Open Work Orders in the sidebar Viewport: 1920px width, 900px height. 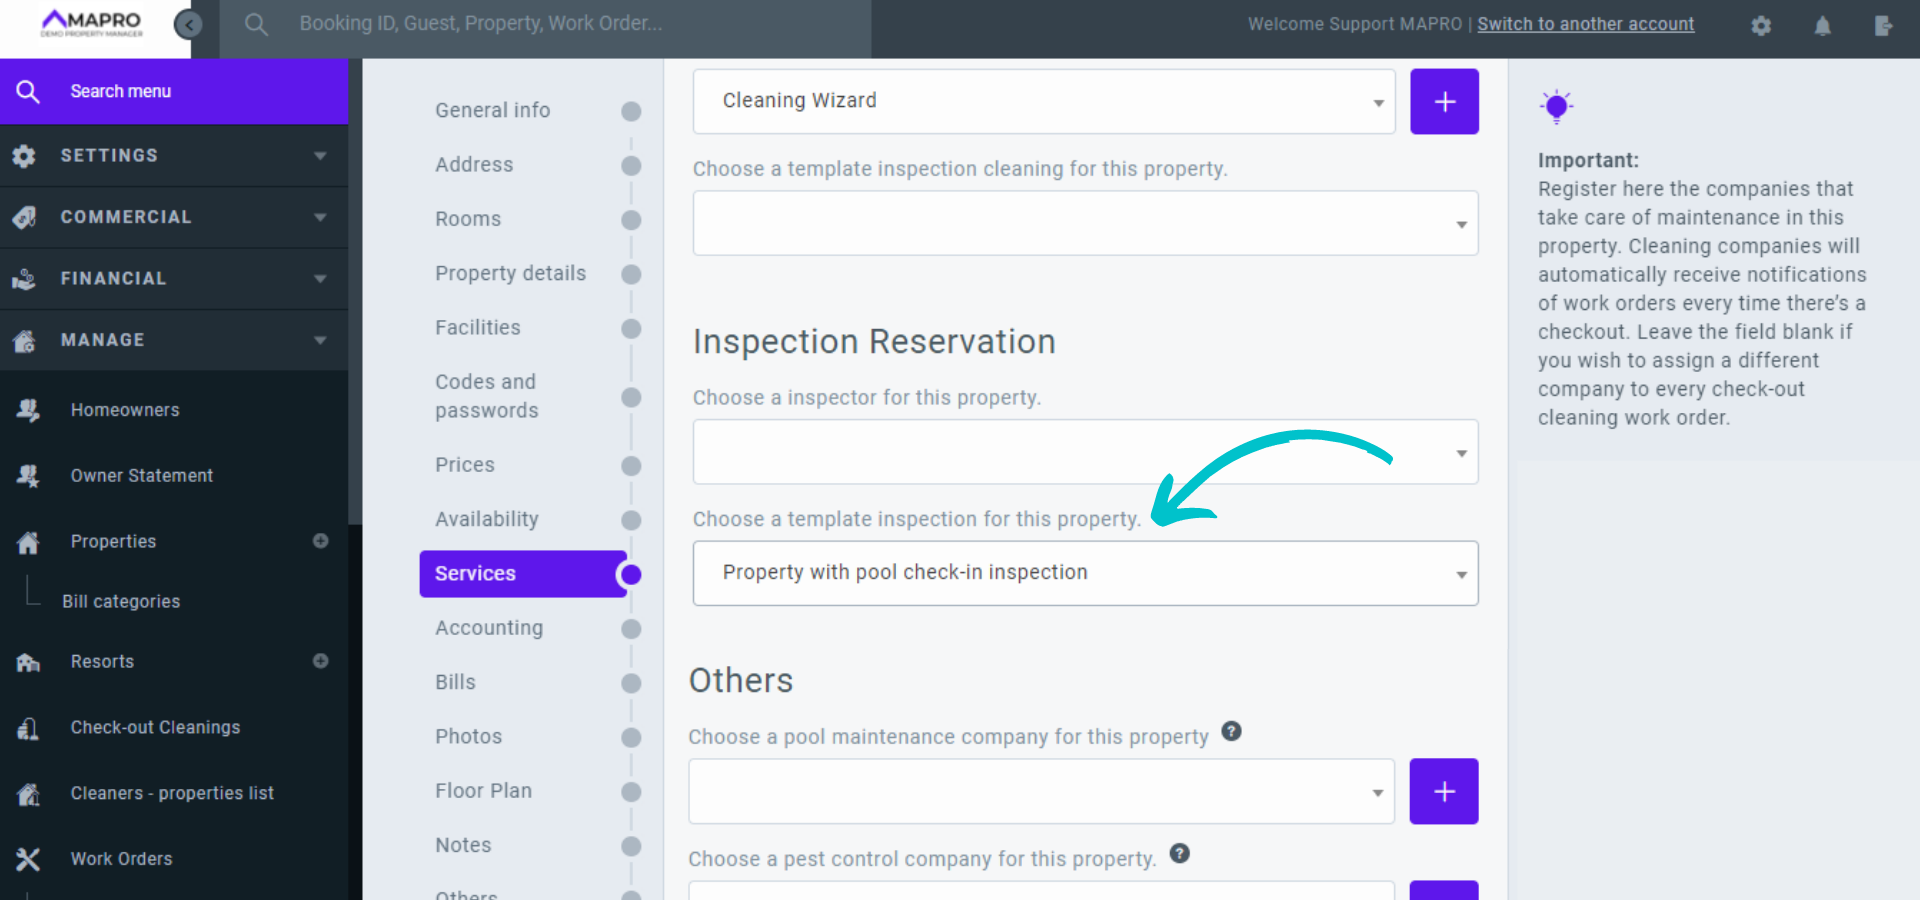121,859
